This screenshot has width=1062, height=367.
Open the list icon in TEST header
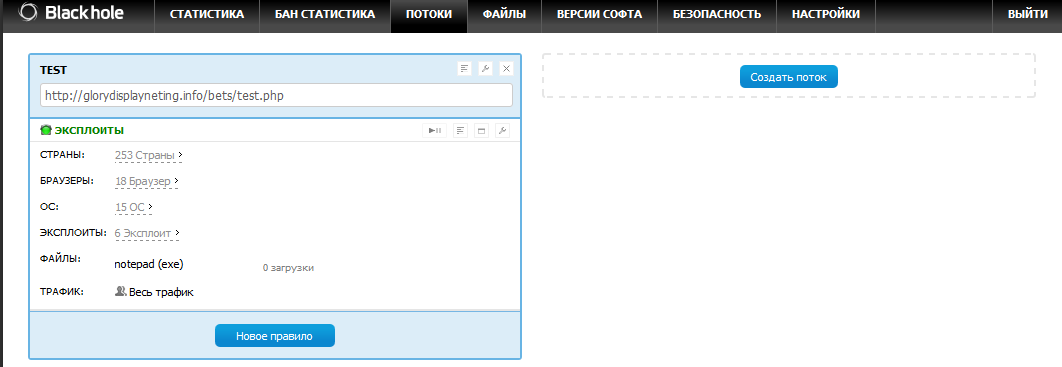(x=464, y=68)
